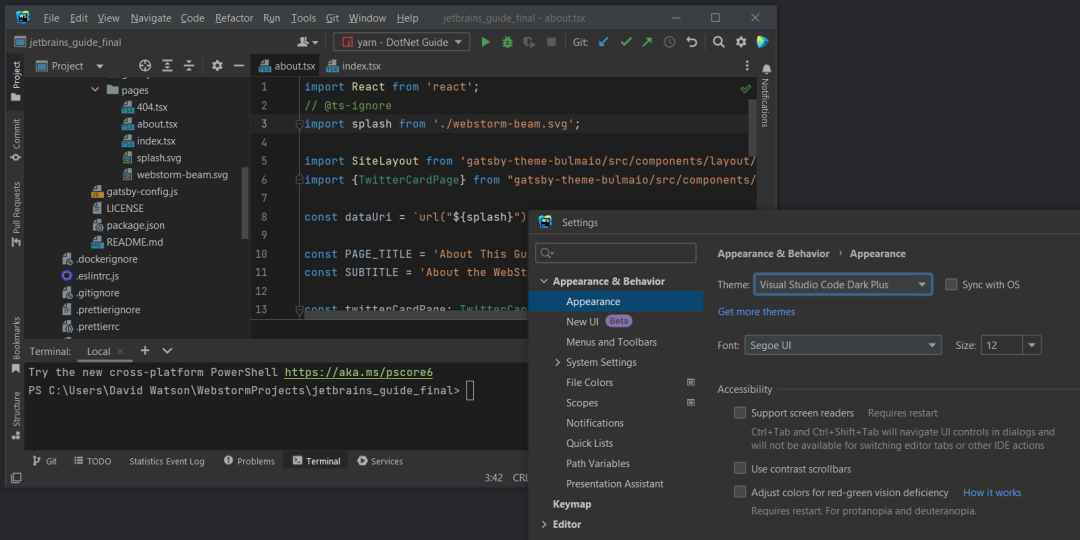
Task: Open the Problems tool window tab
Action: (x=249, y=461)
